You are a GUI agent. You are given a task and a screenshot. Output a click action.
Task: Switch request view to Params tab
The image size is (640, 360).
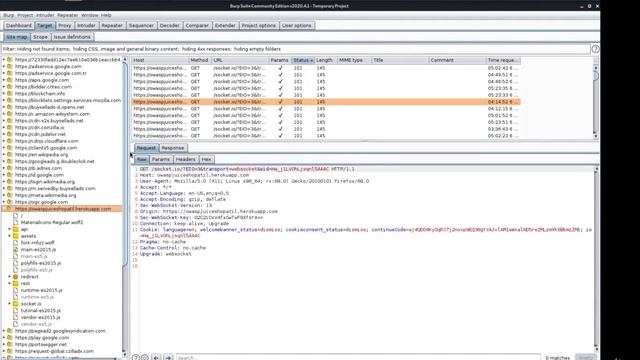(x=161, y=159)
